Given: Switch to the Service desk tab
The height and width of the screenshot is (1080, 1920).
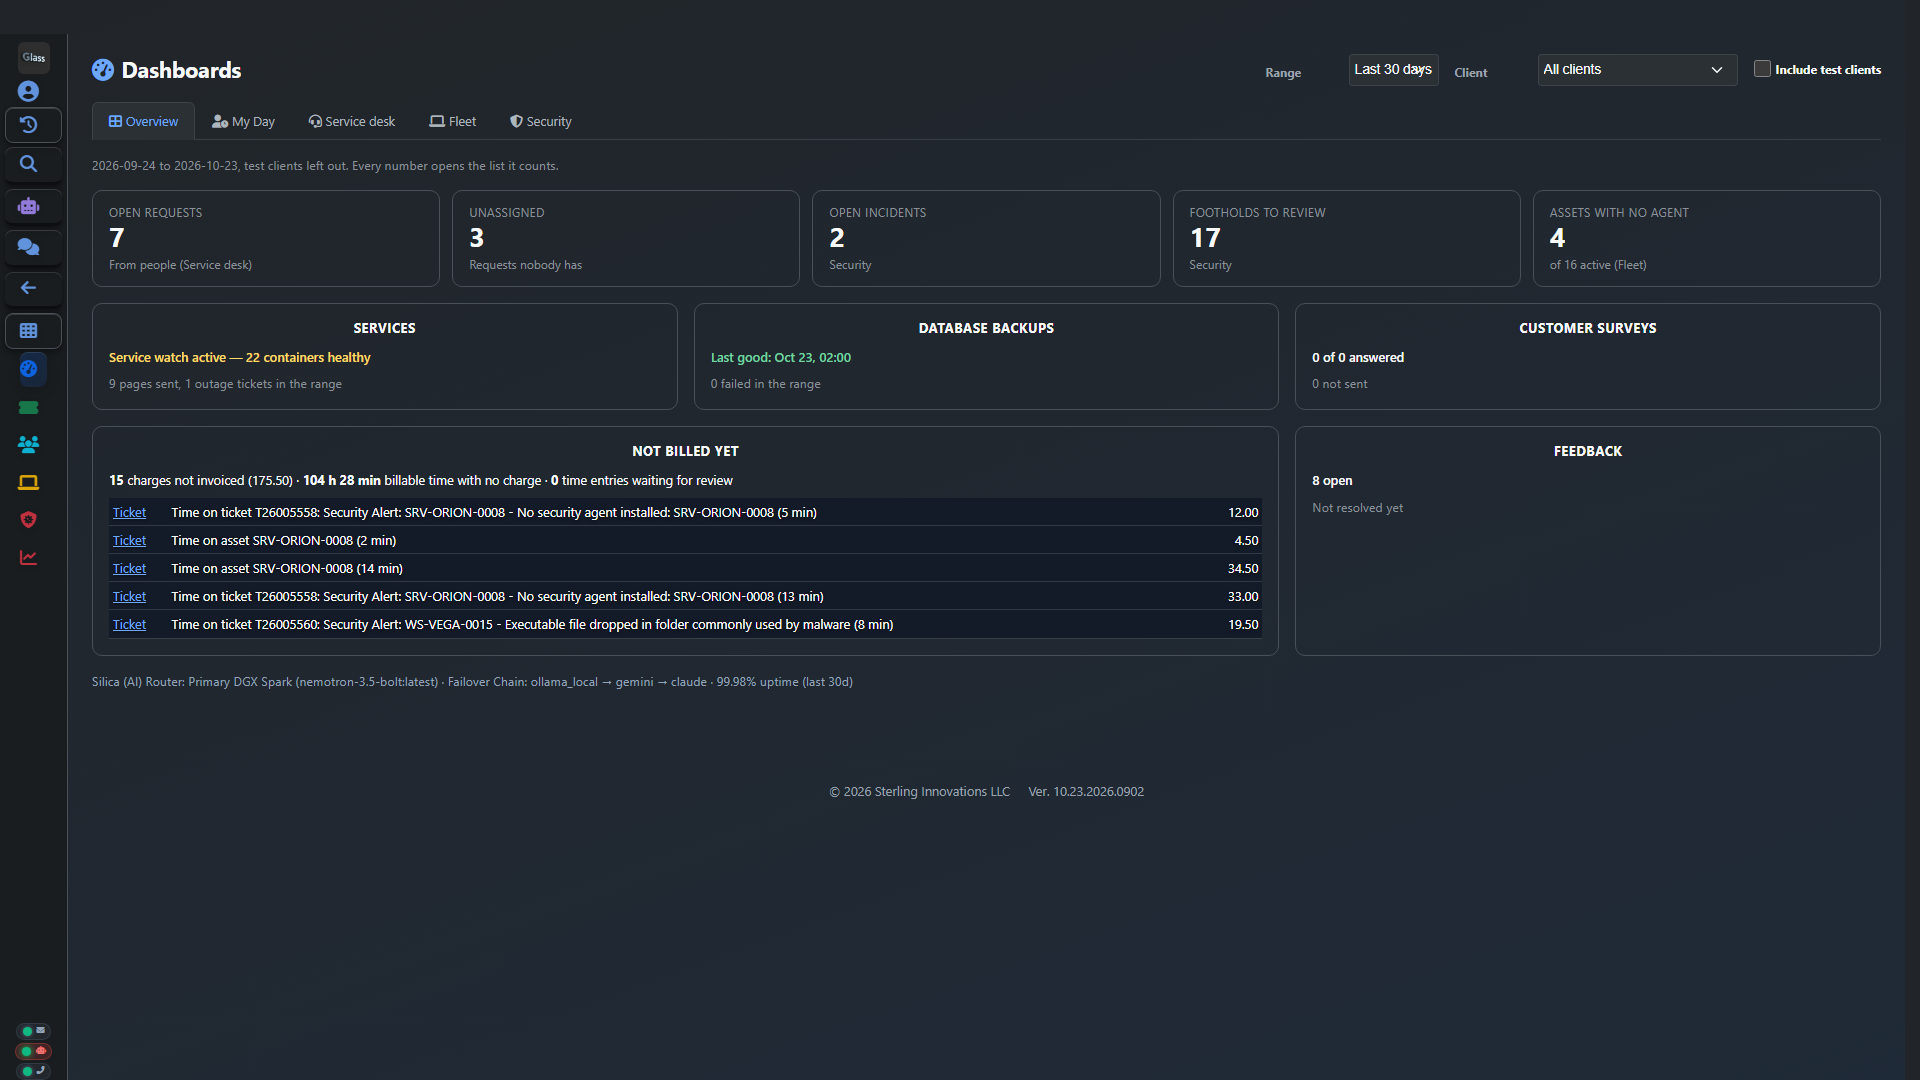Looking at the screenshot, I should click(352, 121).
